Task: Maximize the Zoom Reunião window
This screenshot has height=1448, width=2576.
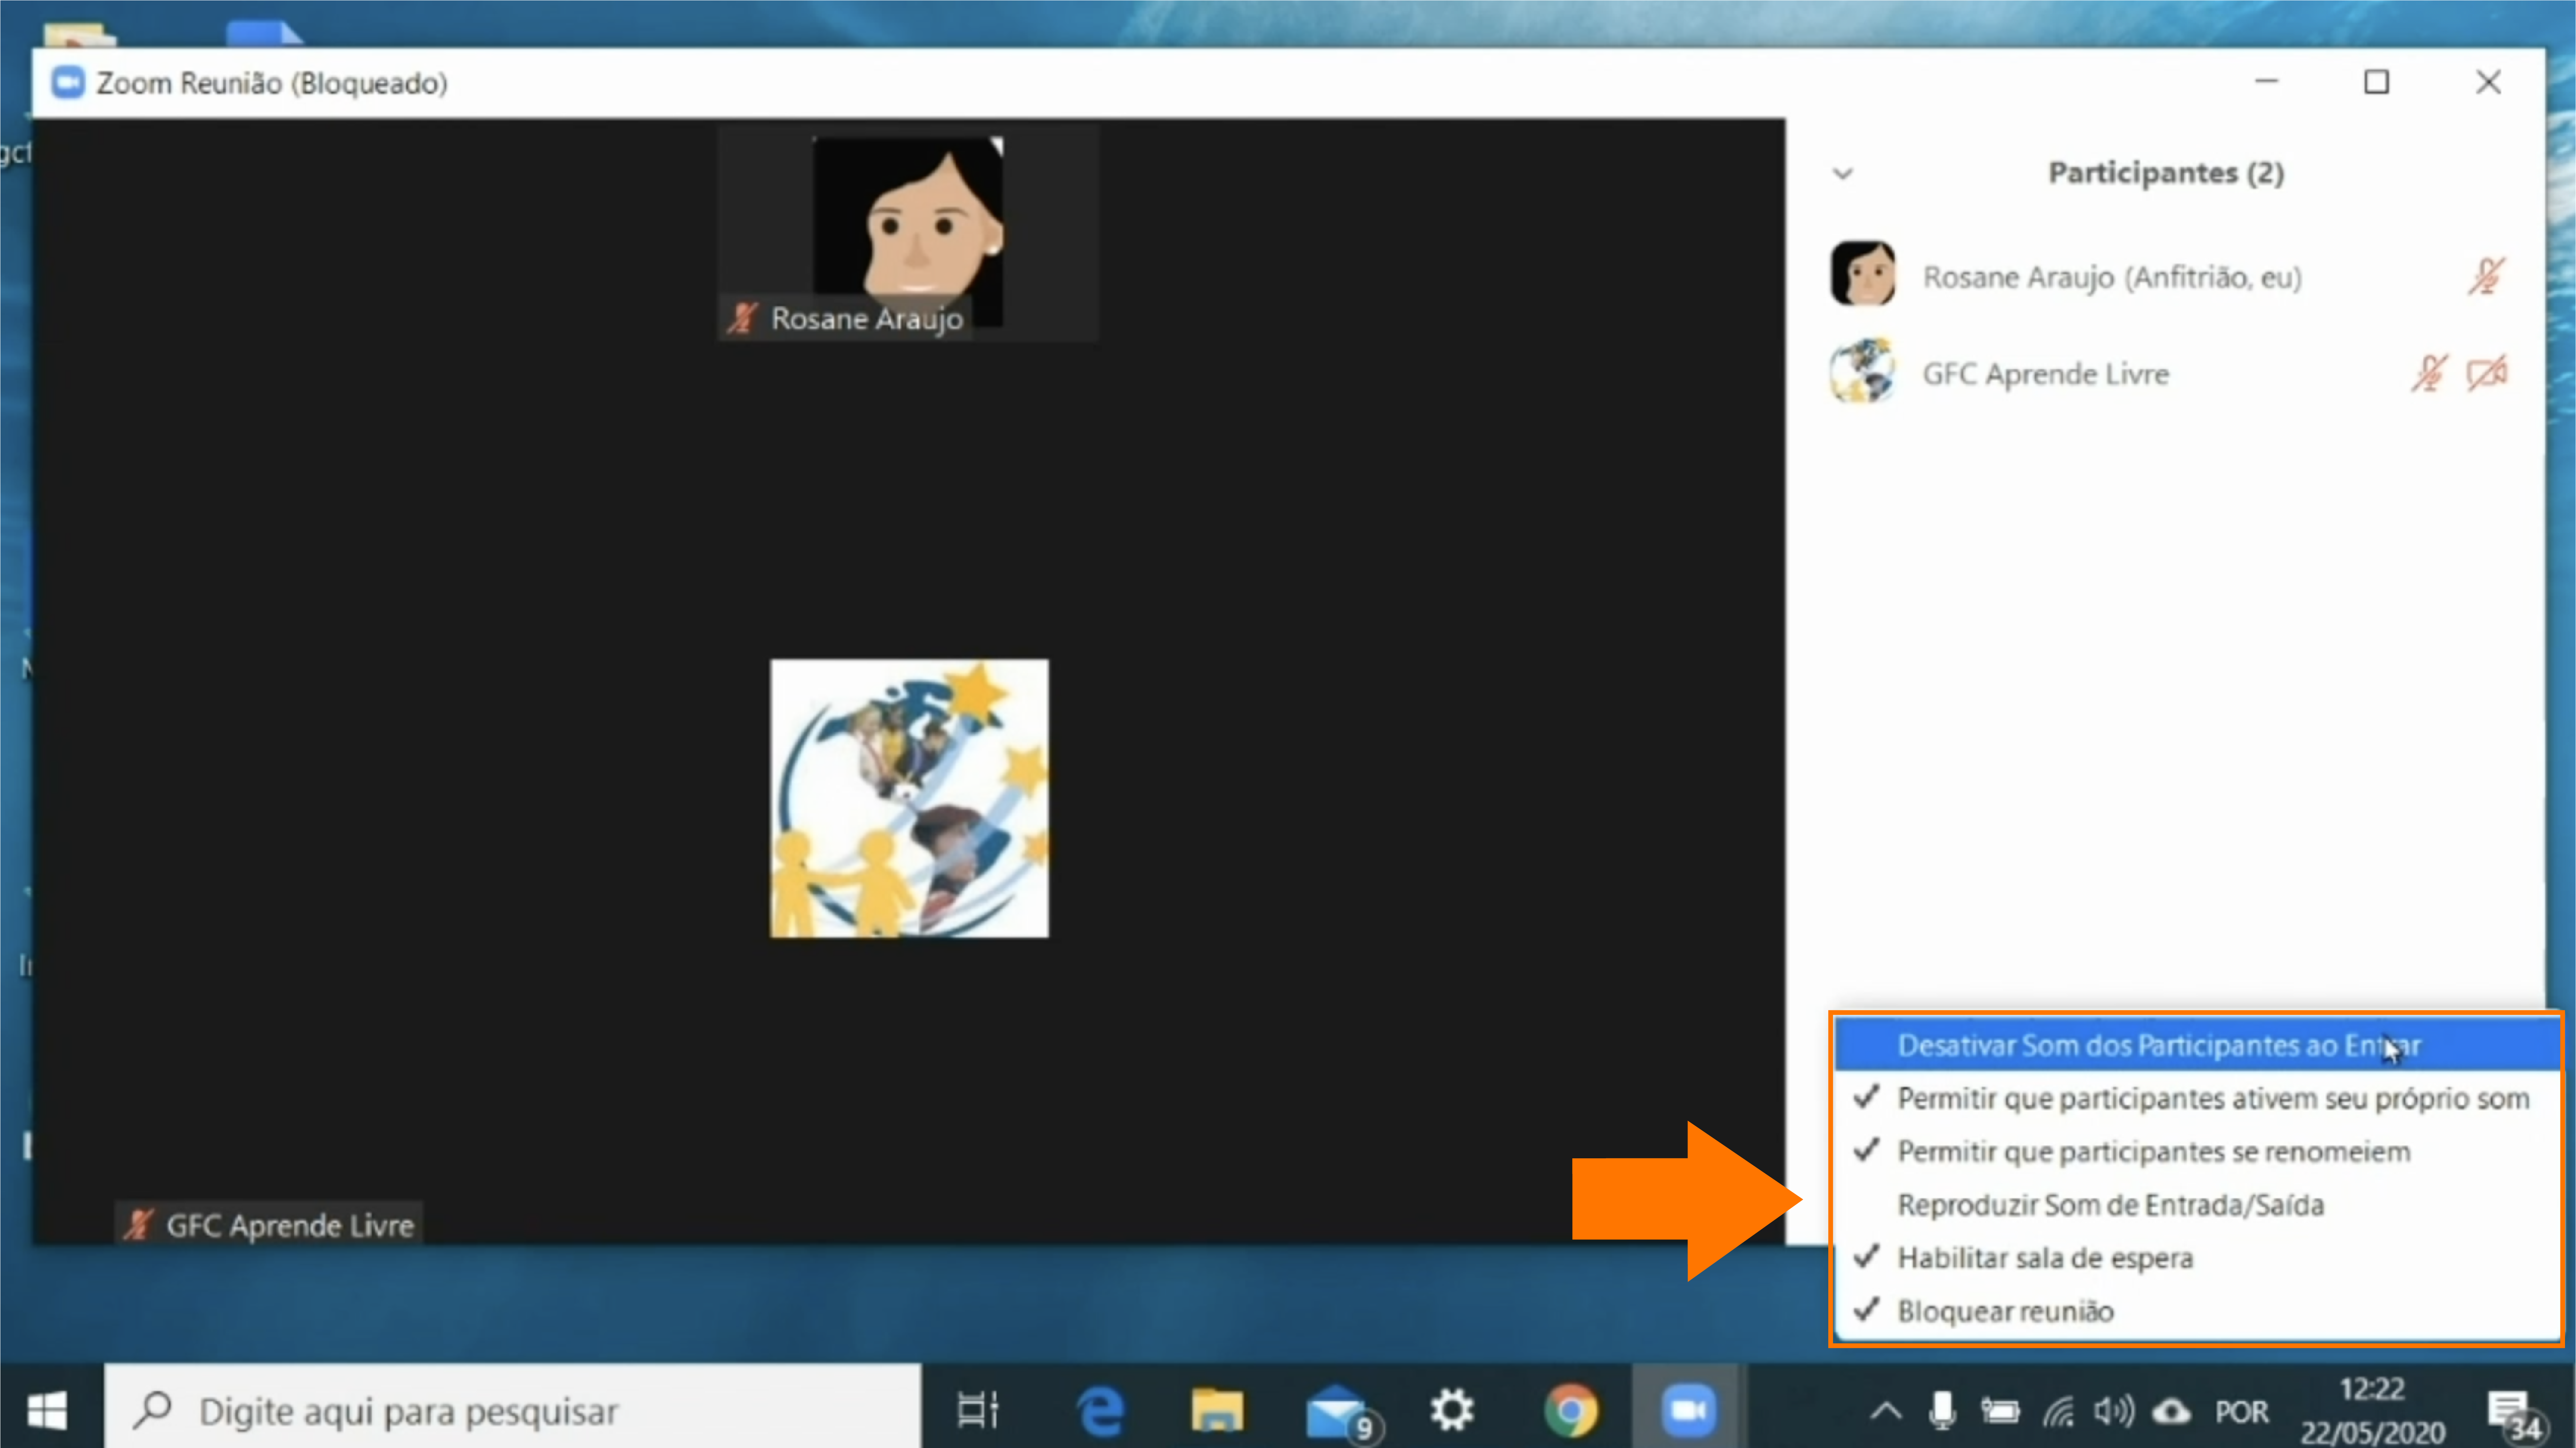Action: (x=2377, y=82)
